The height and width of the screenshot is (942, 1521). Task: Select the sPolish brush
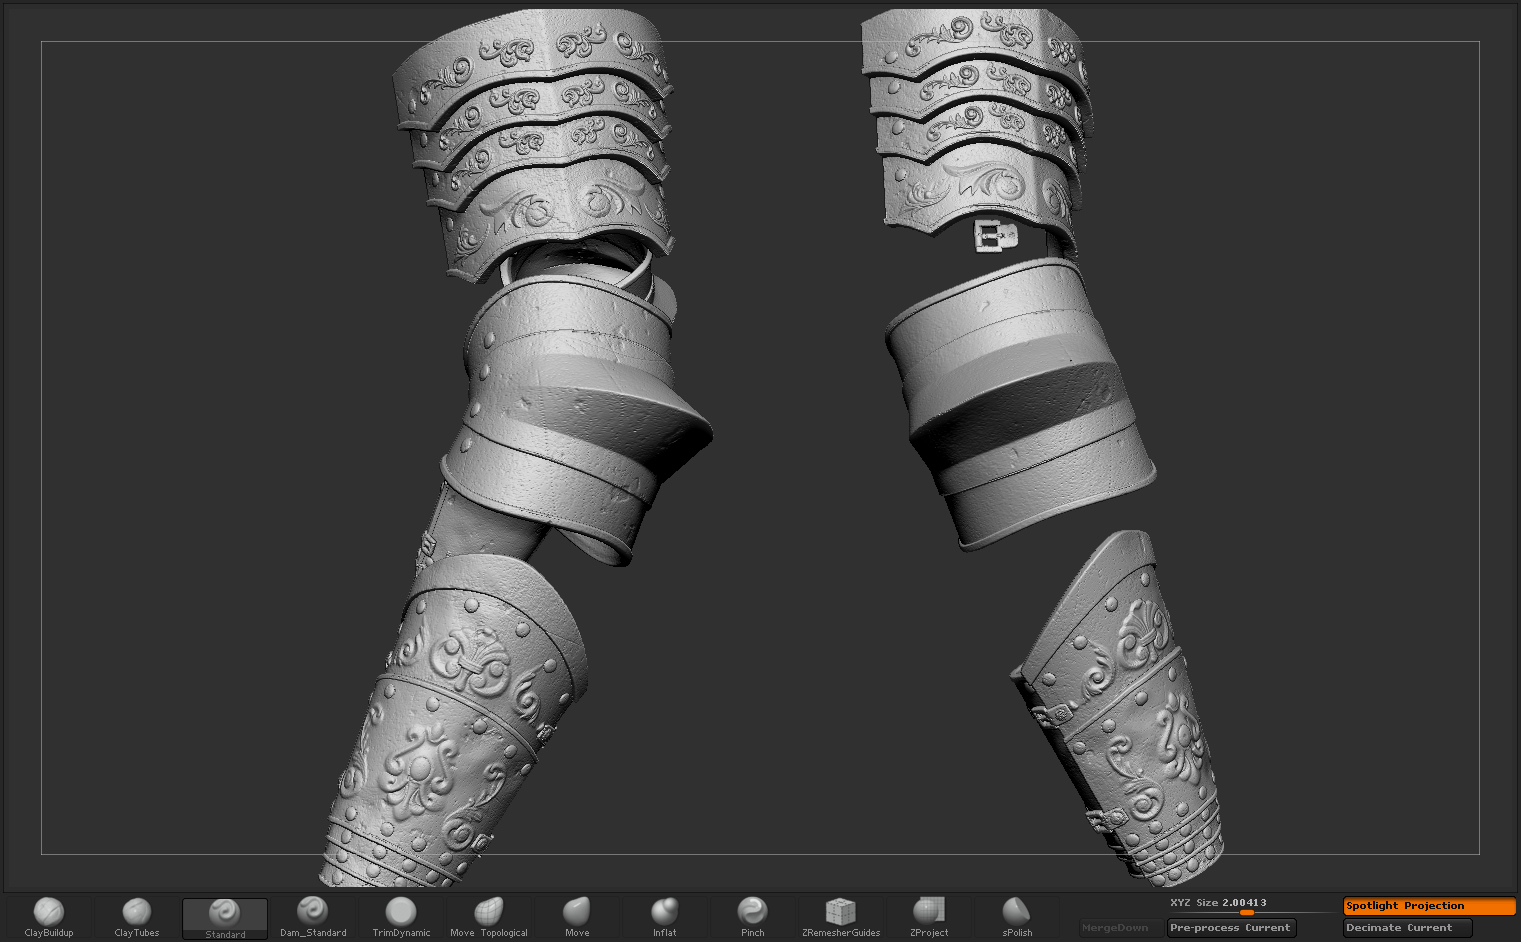pyautogui.click(x=1017, y=917)
